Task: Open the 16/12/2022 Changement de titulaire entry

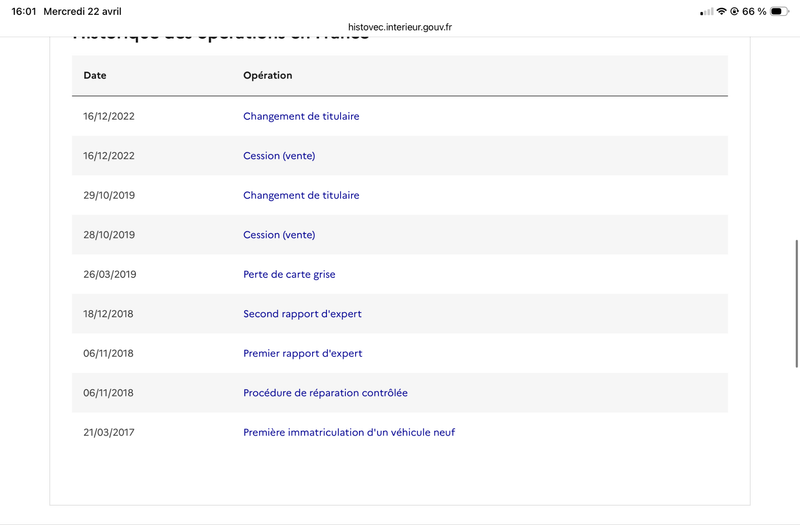Action: 301,116
